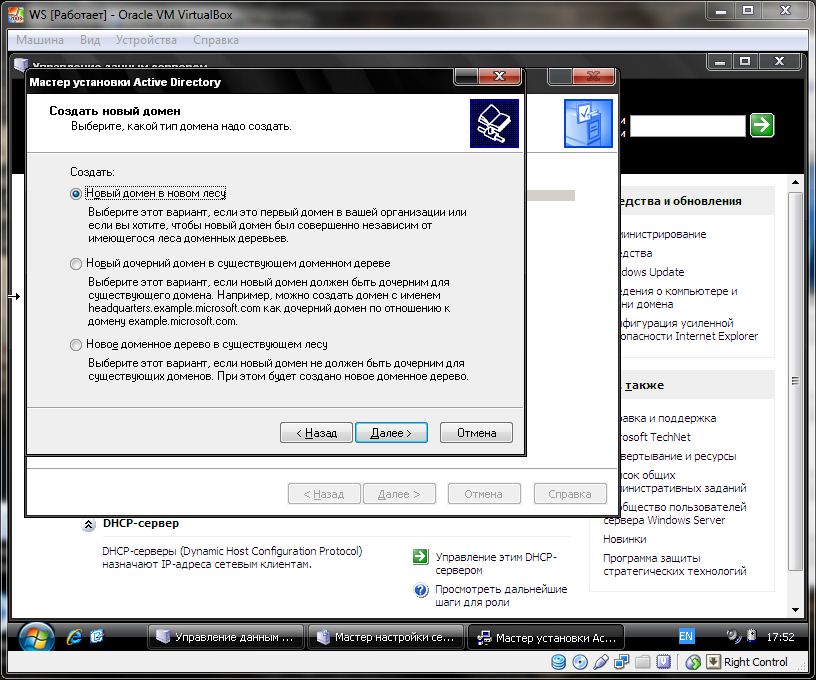Click the 'Right Control' host key label
The image size is (816, 680).
755,662
